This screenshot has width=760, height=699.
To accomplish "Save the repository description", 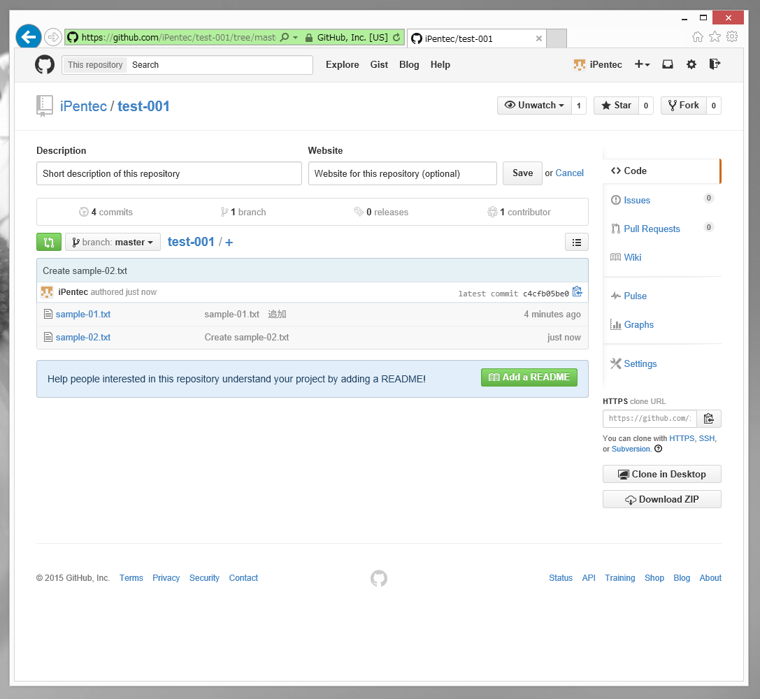I will pyautogui.click(x=522, y=173).
